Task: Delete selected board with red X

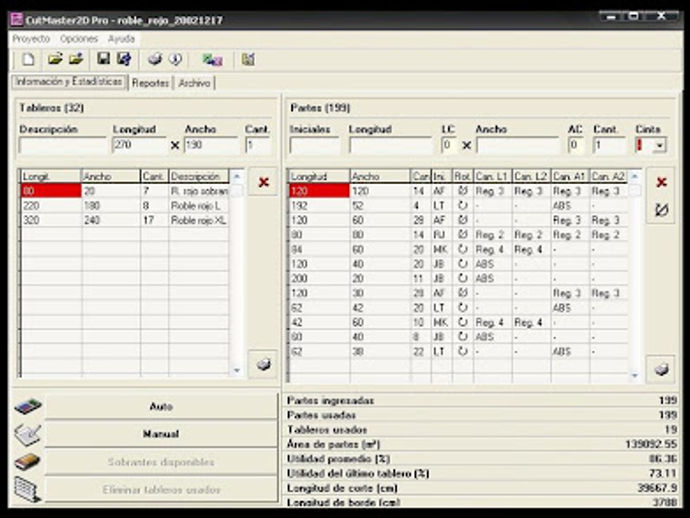Action: click(263, 182)
